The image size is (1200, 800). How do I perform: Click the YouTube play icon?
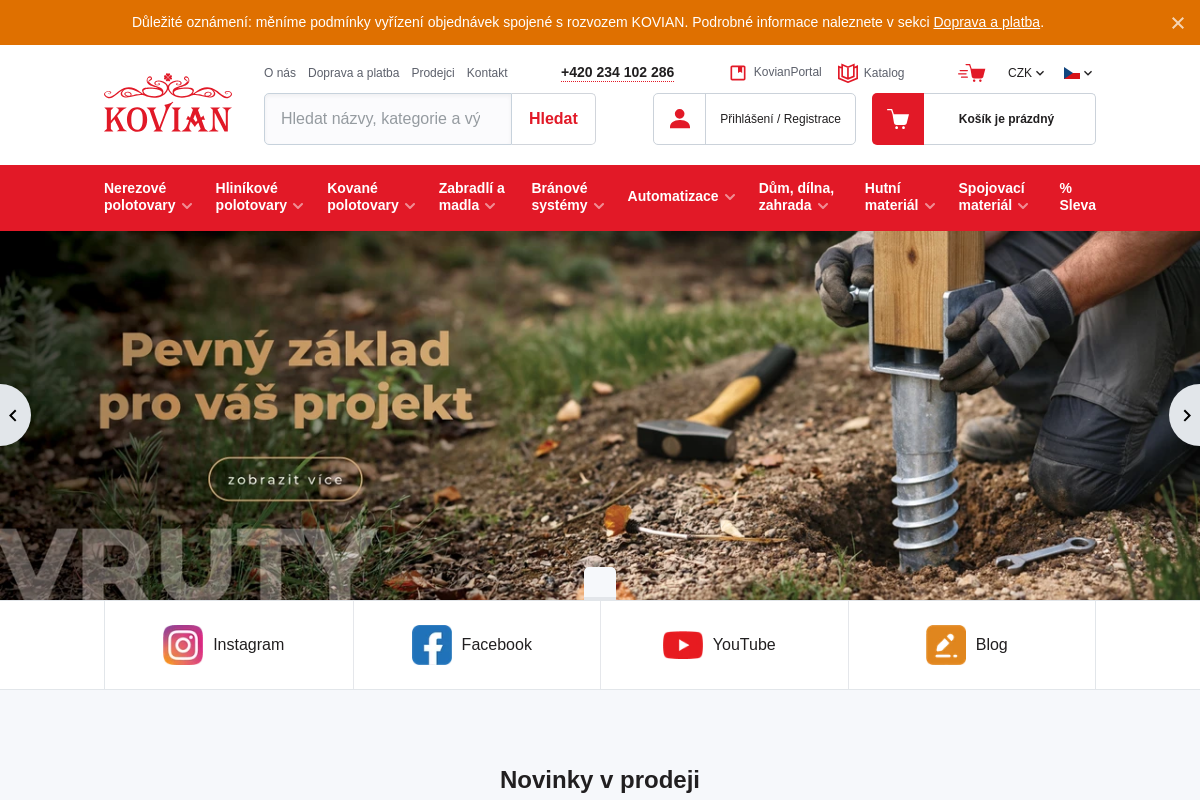pos(683,645)
